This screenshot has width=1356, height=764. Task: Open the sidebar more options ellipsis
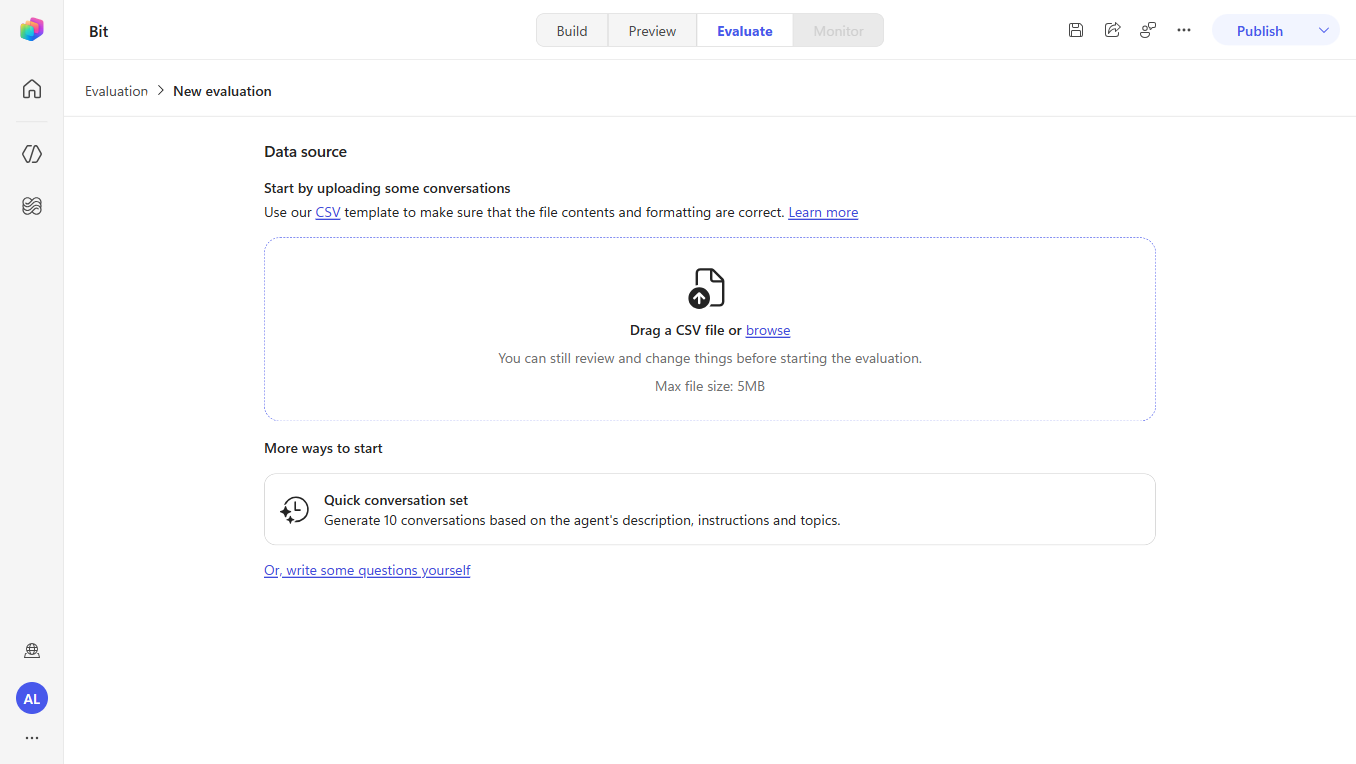pyautogui.click(x=32, y=738)
